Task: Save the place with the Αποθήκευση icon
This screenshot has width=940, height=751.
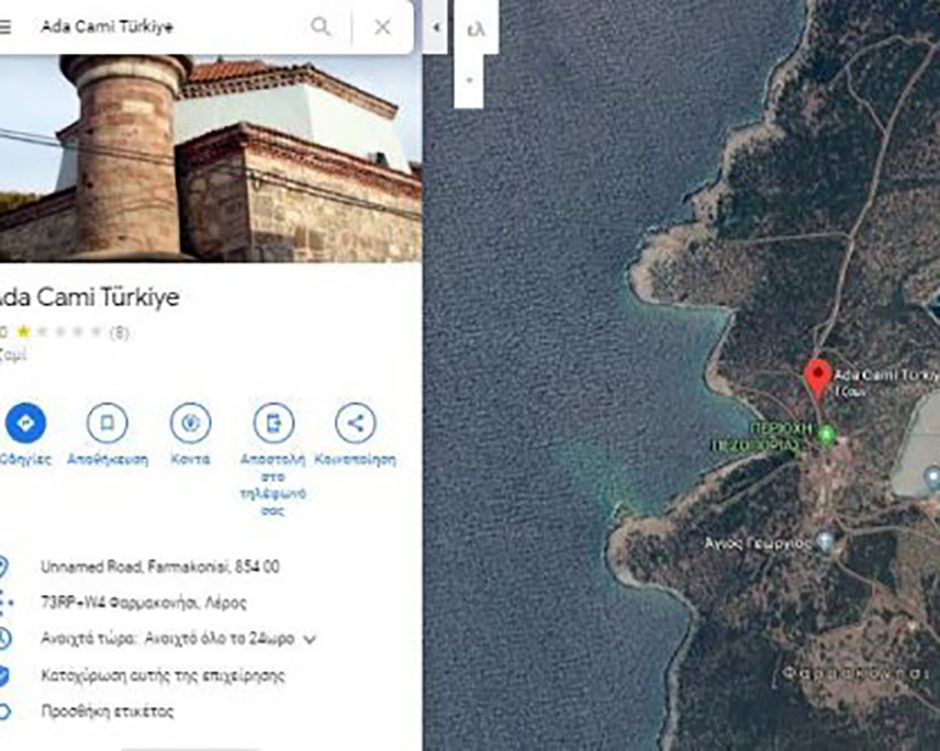Action: pyautogui.click(x=107, y=423)
